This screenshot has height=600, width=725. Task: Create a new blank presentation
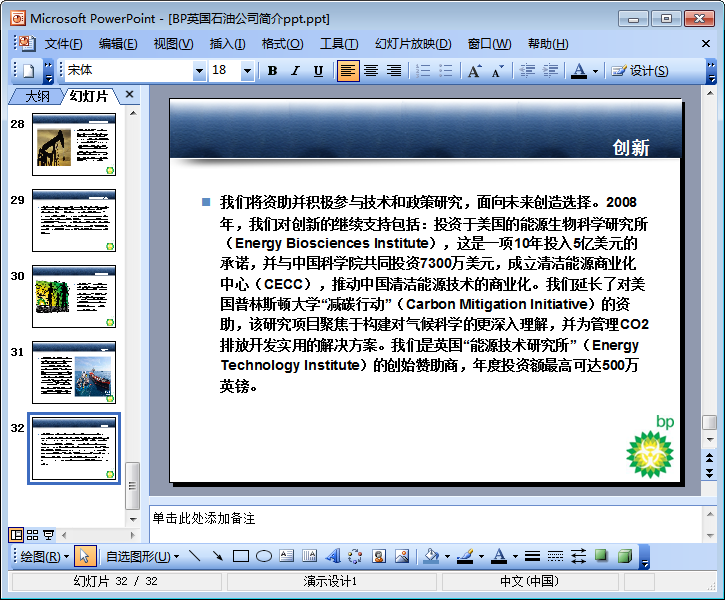[x=29, y=71]
